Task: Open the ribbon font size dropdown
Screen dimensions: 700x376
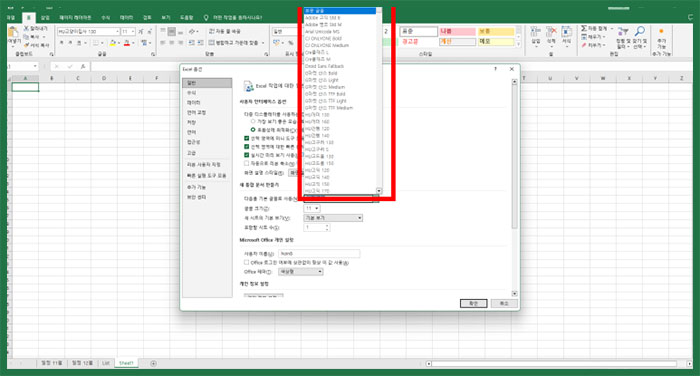Action: [133, 31]
